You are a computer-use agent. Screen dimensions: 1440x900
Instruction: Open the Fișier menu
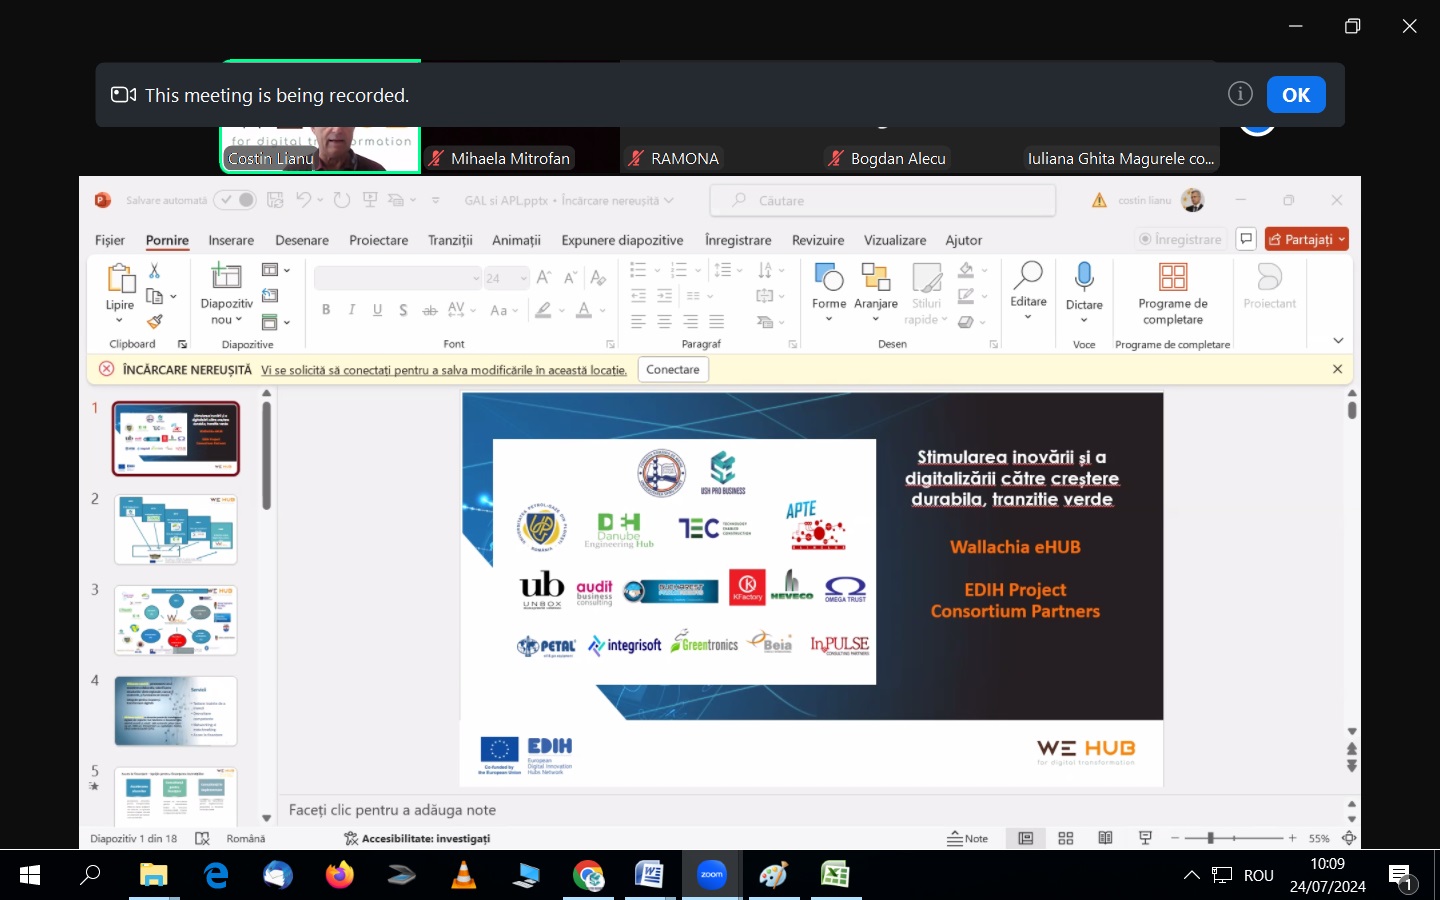click(110, 240)
